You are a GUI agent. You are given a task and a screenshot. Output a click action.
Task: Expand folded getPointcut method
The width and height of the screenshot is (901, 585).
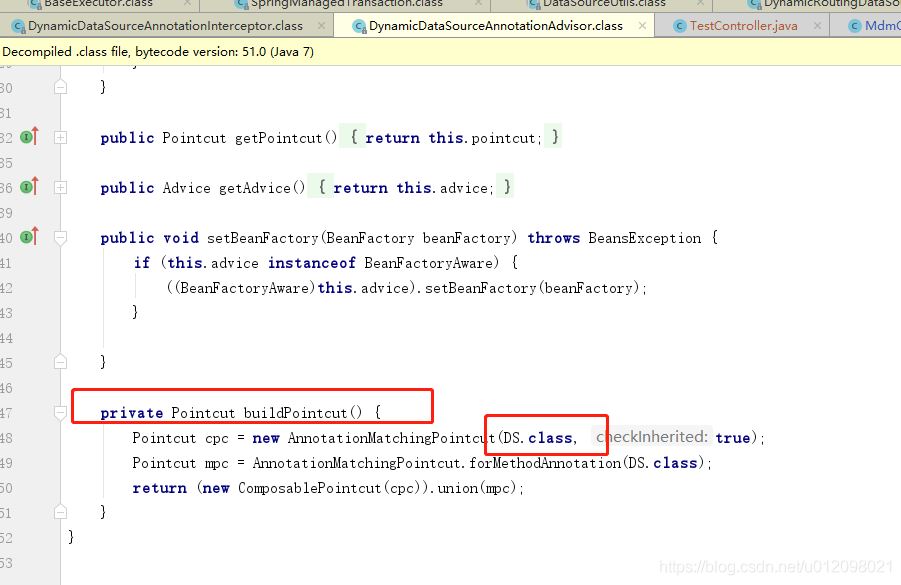pos(60,137)
